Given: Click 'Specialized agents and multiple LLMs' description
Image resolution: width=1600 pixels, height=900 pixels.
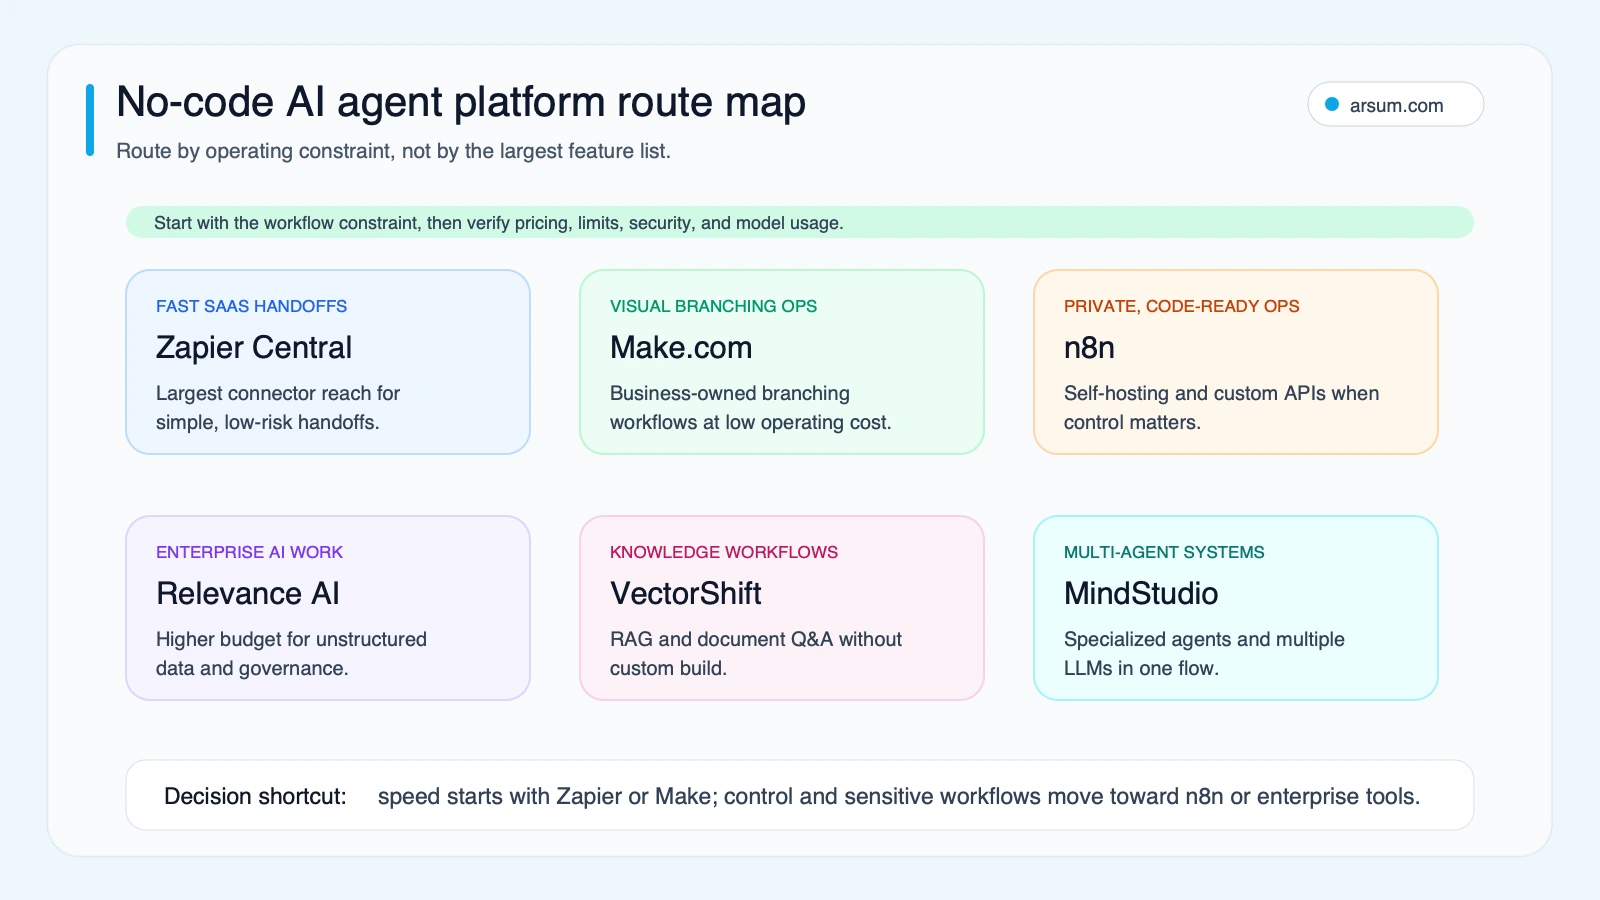Looking at the screenshot, I should coord(1204,654).
